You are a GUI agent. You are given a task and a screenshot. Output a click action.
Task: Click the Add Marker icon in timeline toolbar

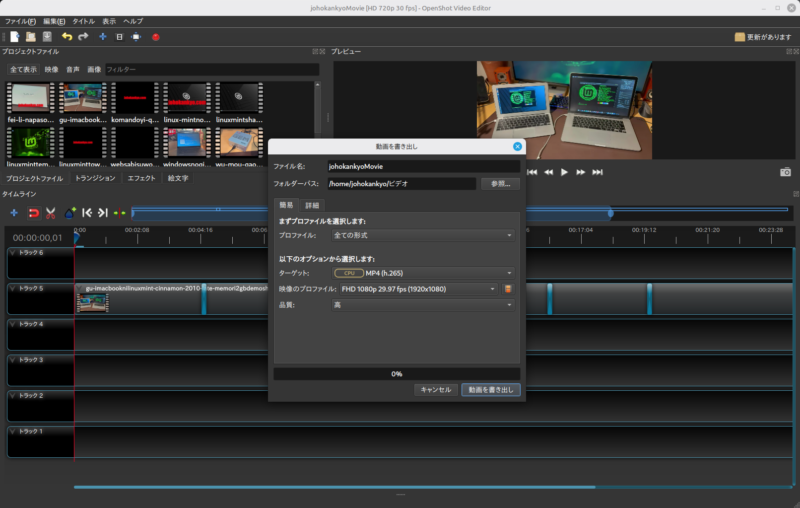point(70,213)
